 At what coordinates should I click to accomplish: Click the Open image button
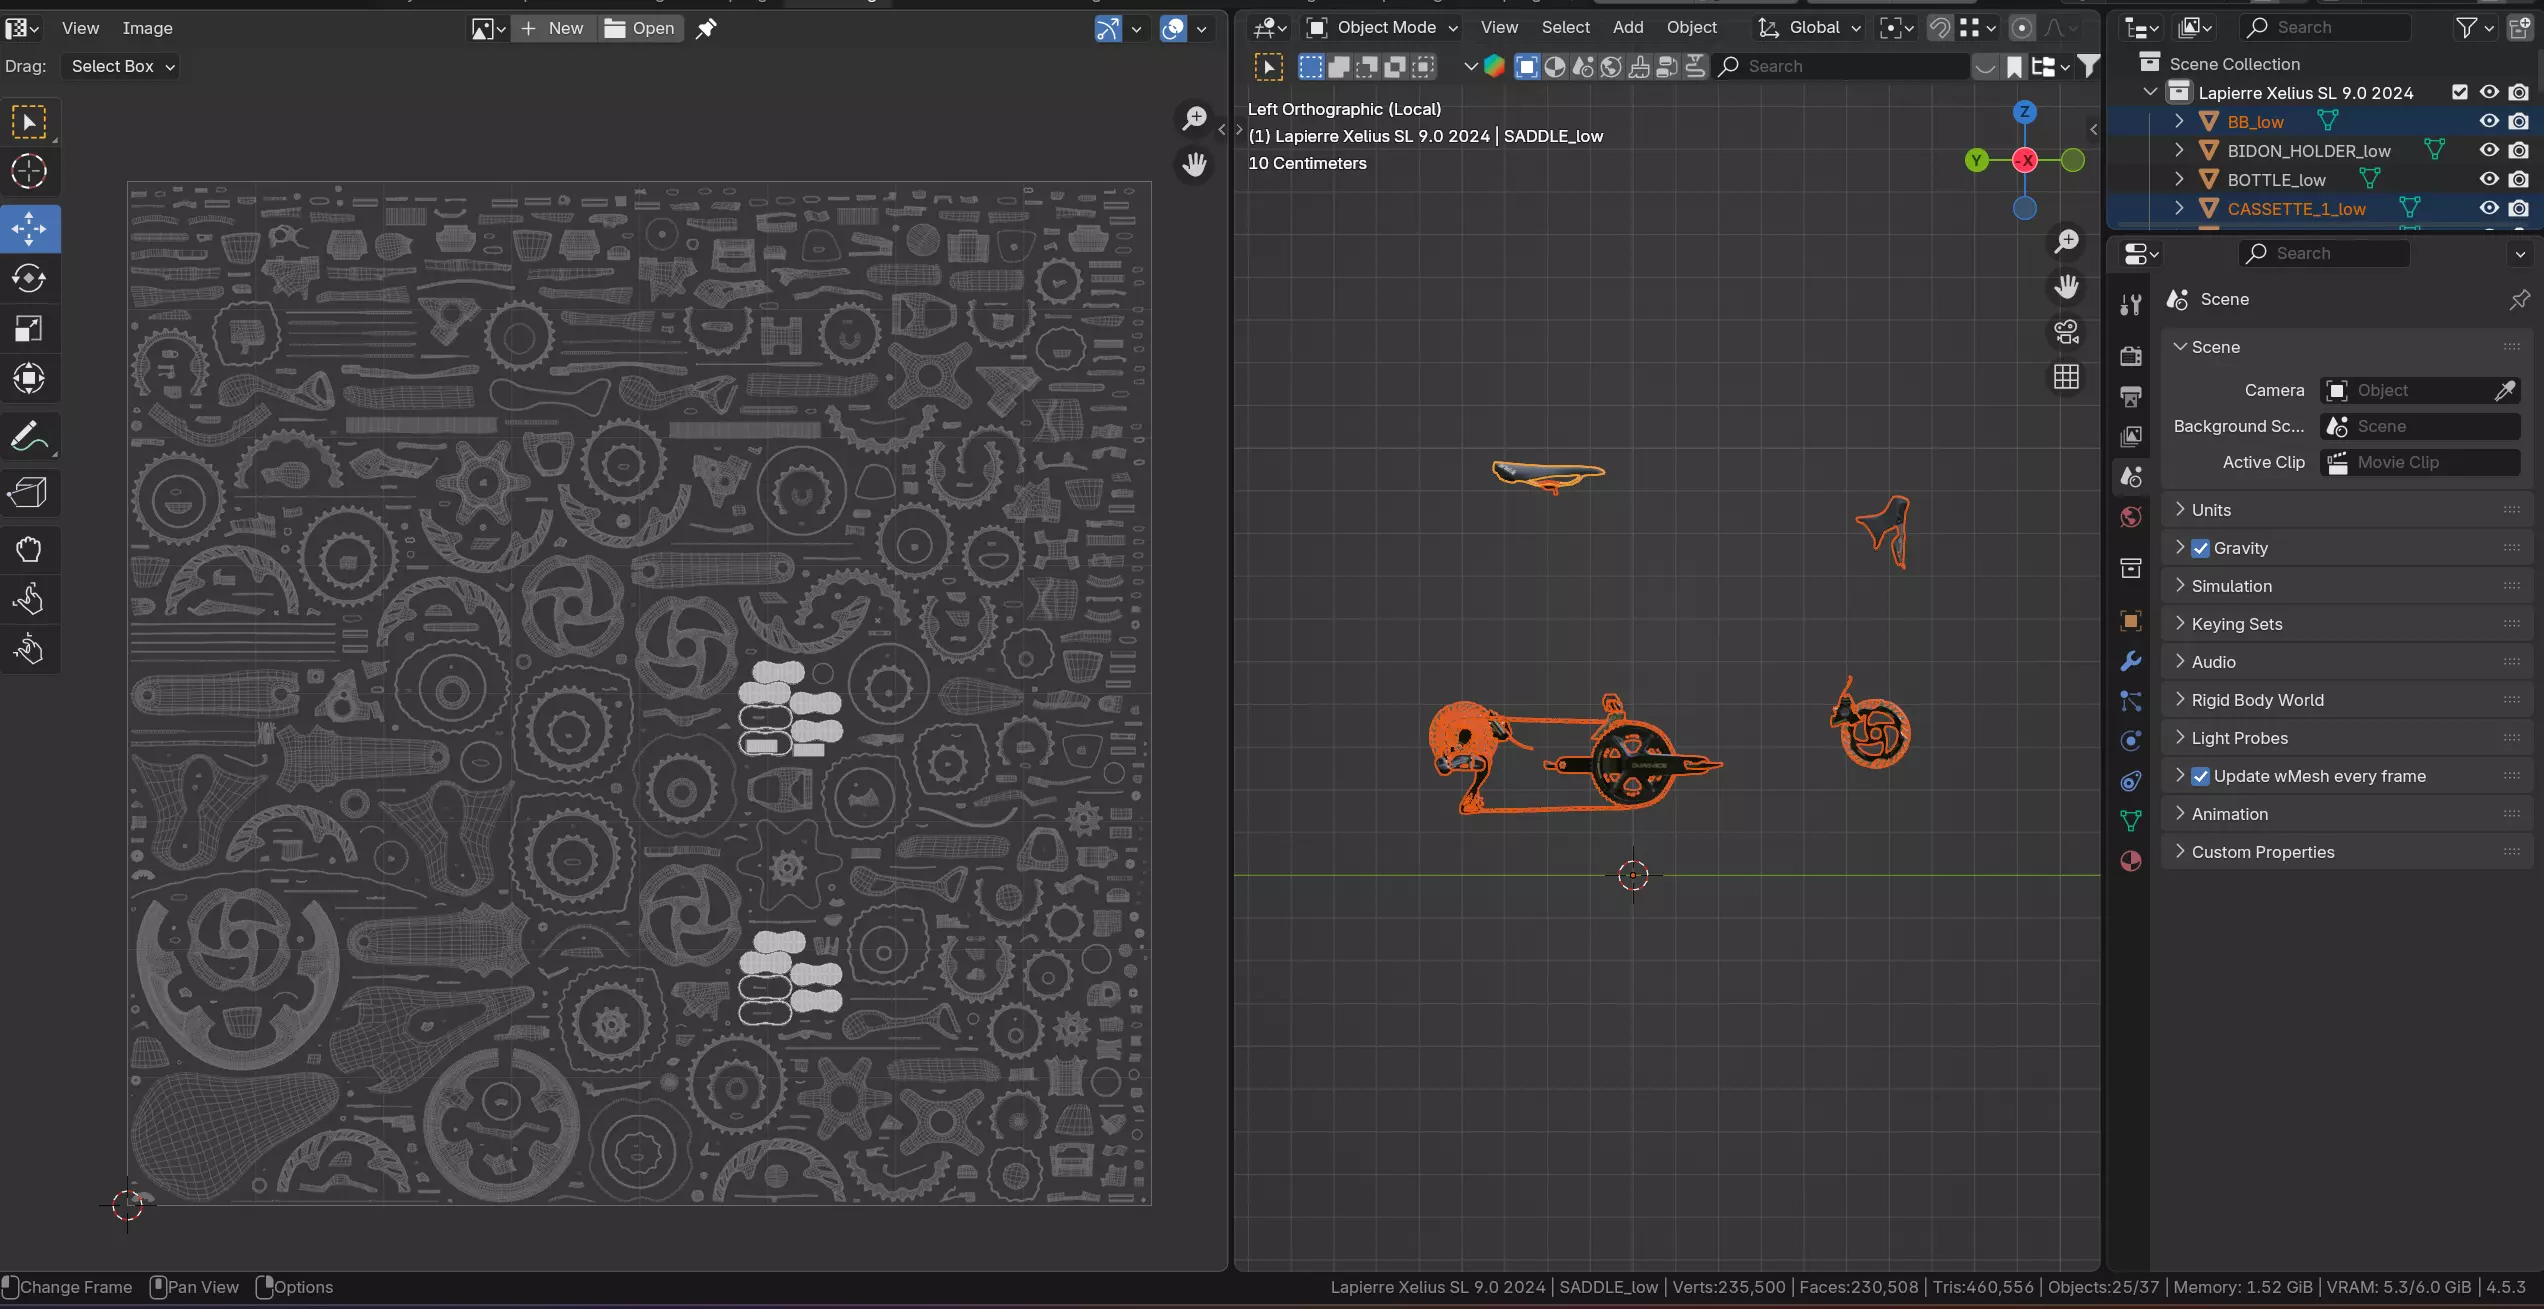pyautogui.click(x=640, y=28)
